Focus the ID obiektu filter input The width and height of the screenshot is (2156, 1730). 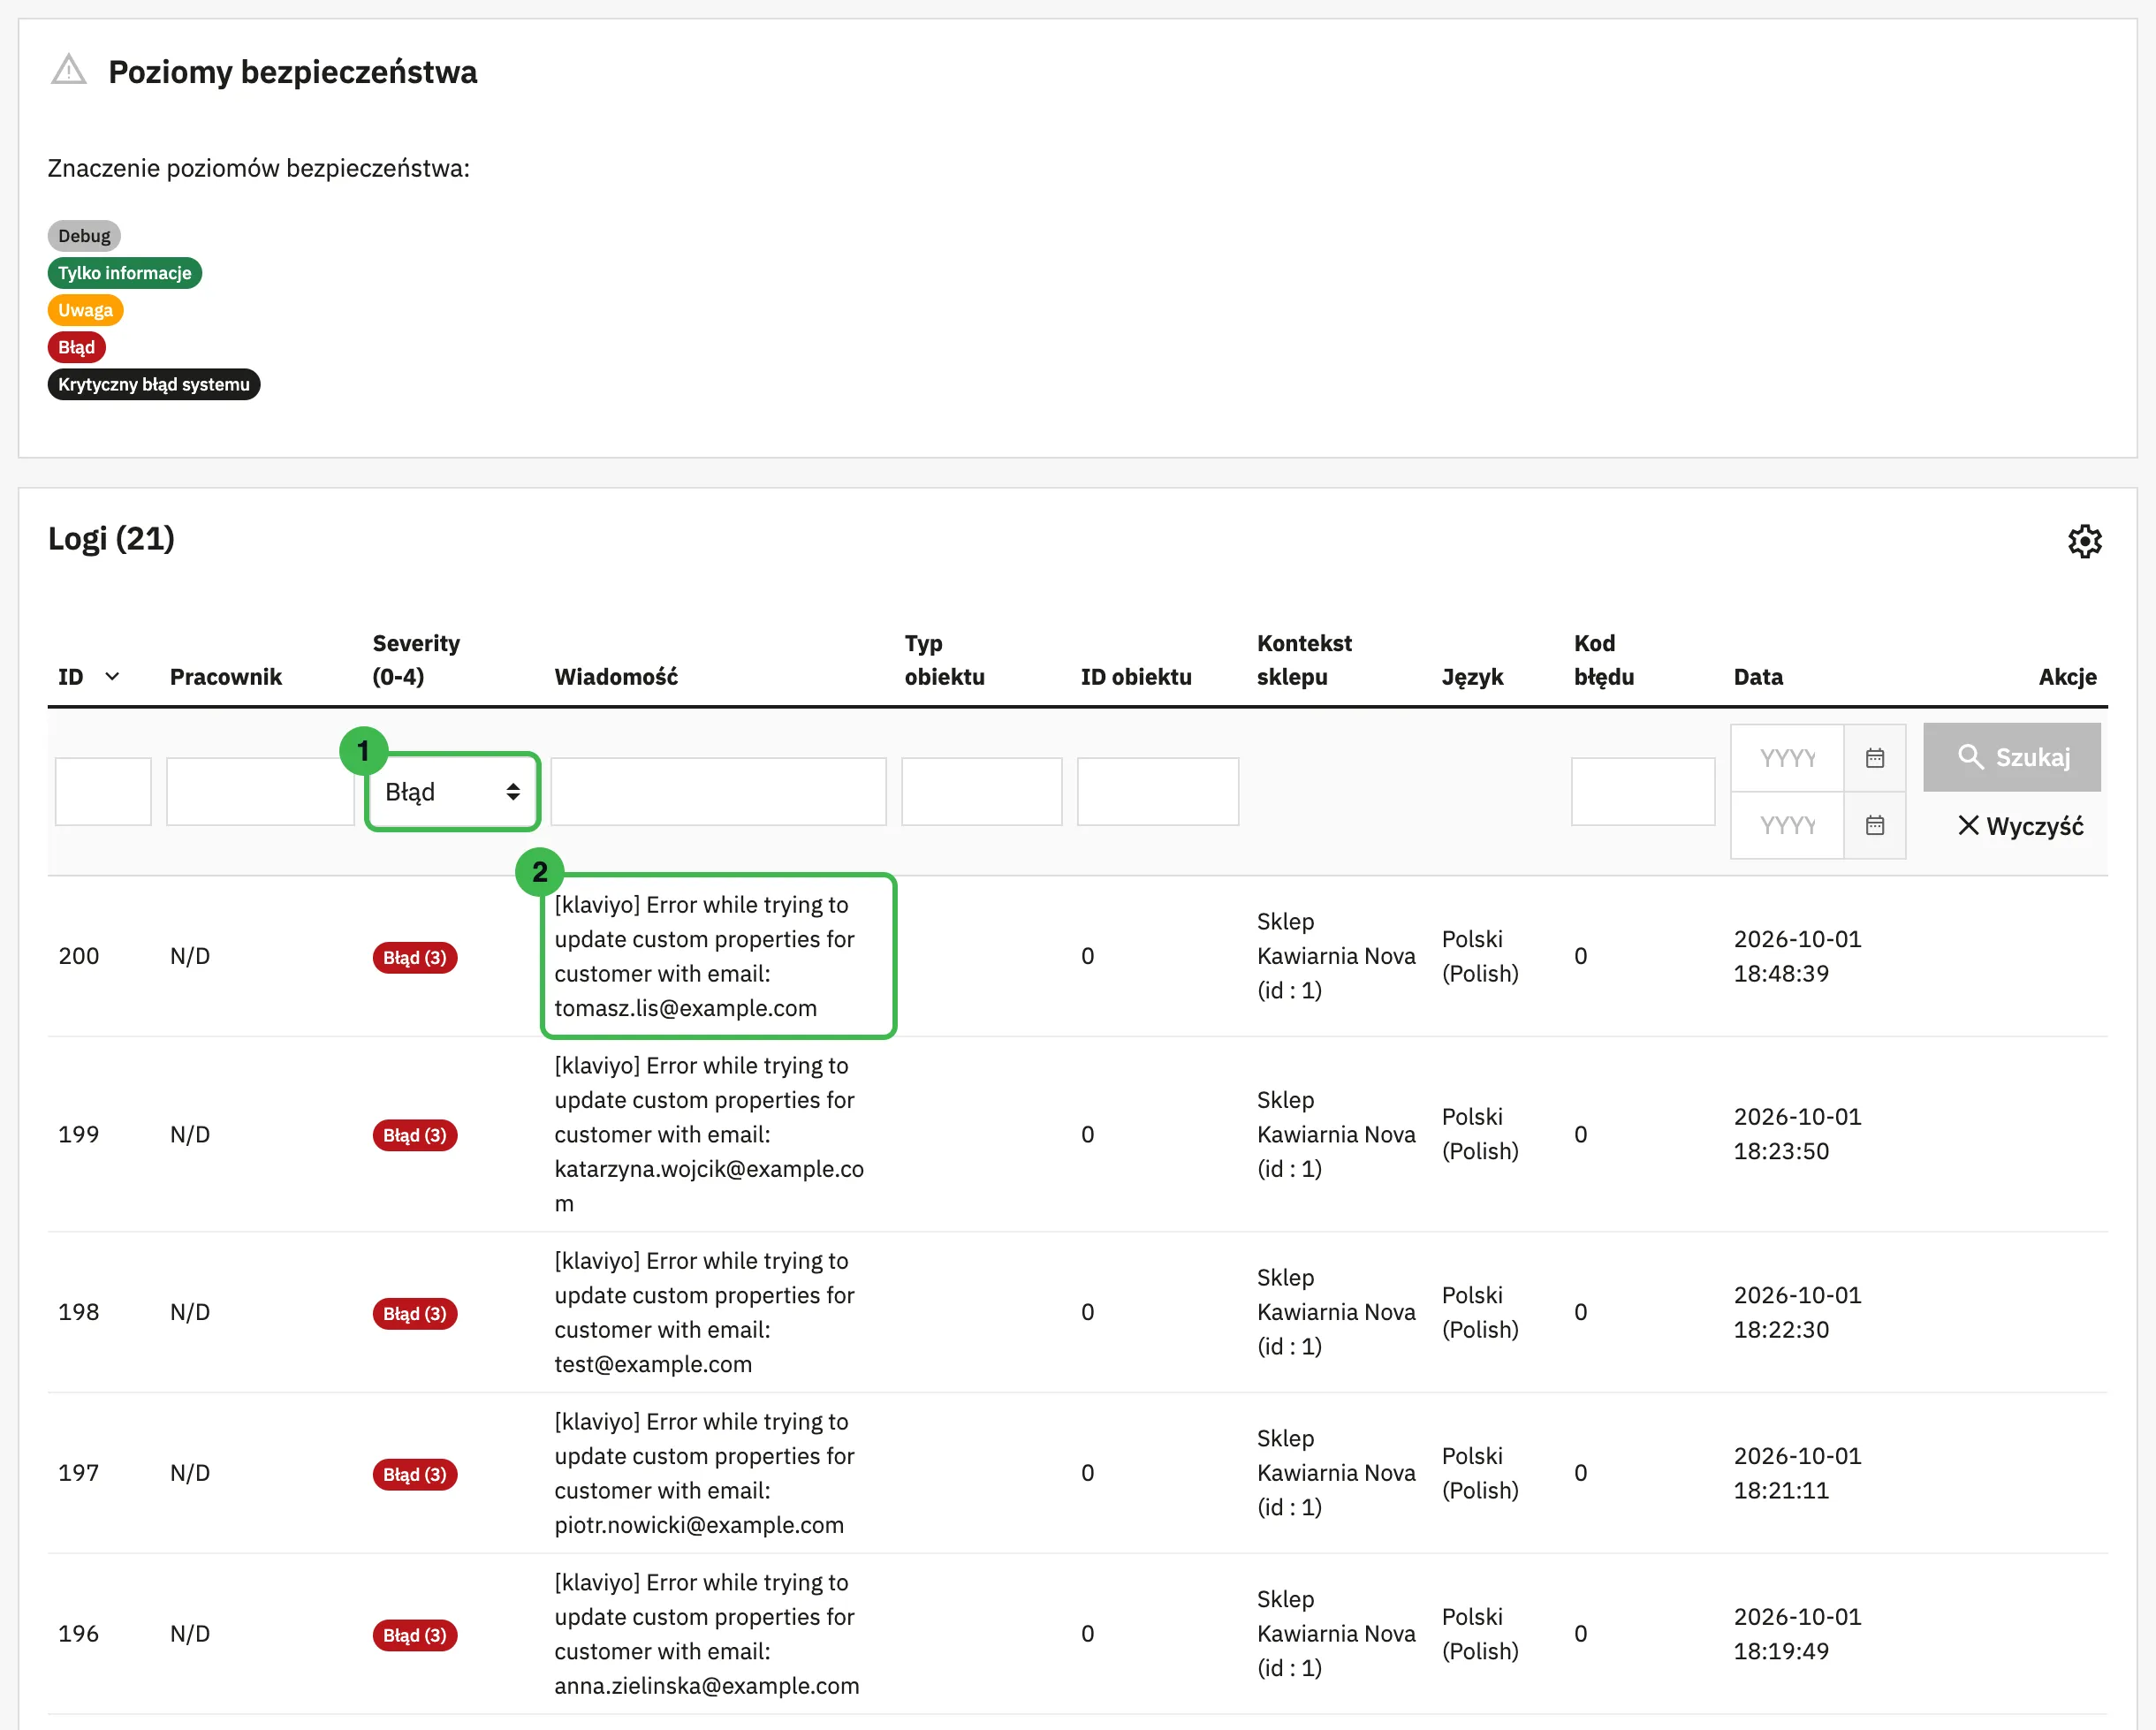click(x=1157, y=791)
